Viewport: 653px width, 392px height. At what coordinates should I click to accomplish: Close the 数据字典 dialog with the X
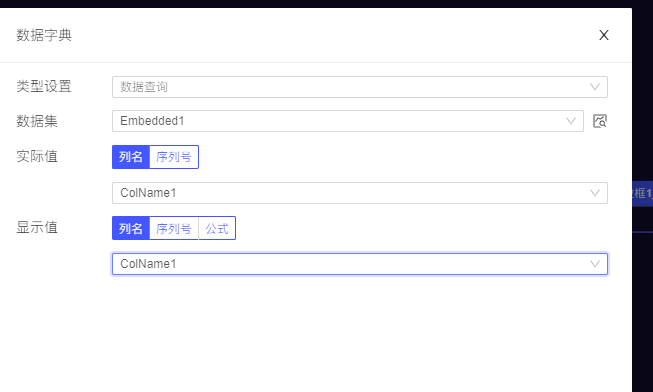coord(604,35)
